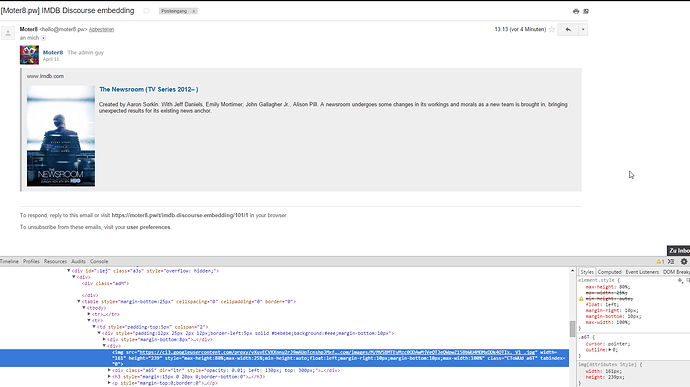Click the Posteingang label tag

(174, 11)
